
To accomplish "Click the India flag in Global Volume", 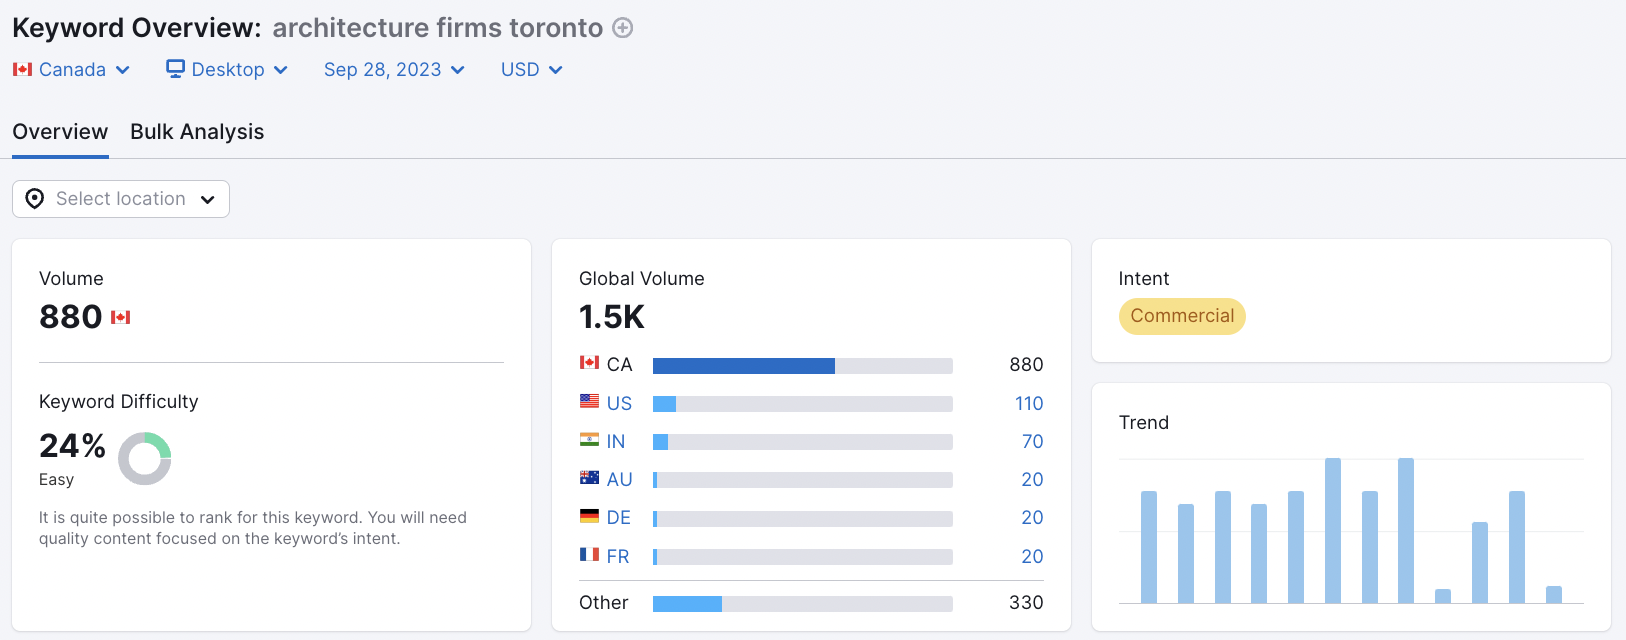I will [x=589, y=440].
